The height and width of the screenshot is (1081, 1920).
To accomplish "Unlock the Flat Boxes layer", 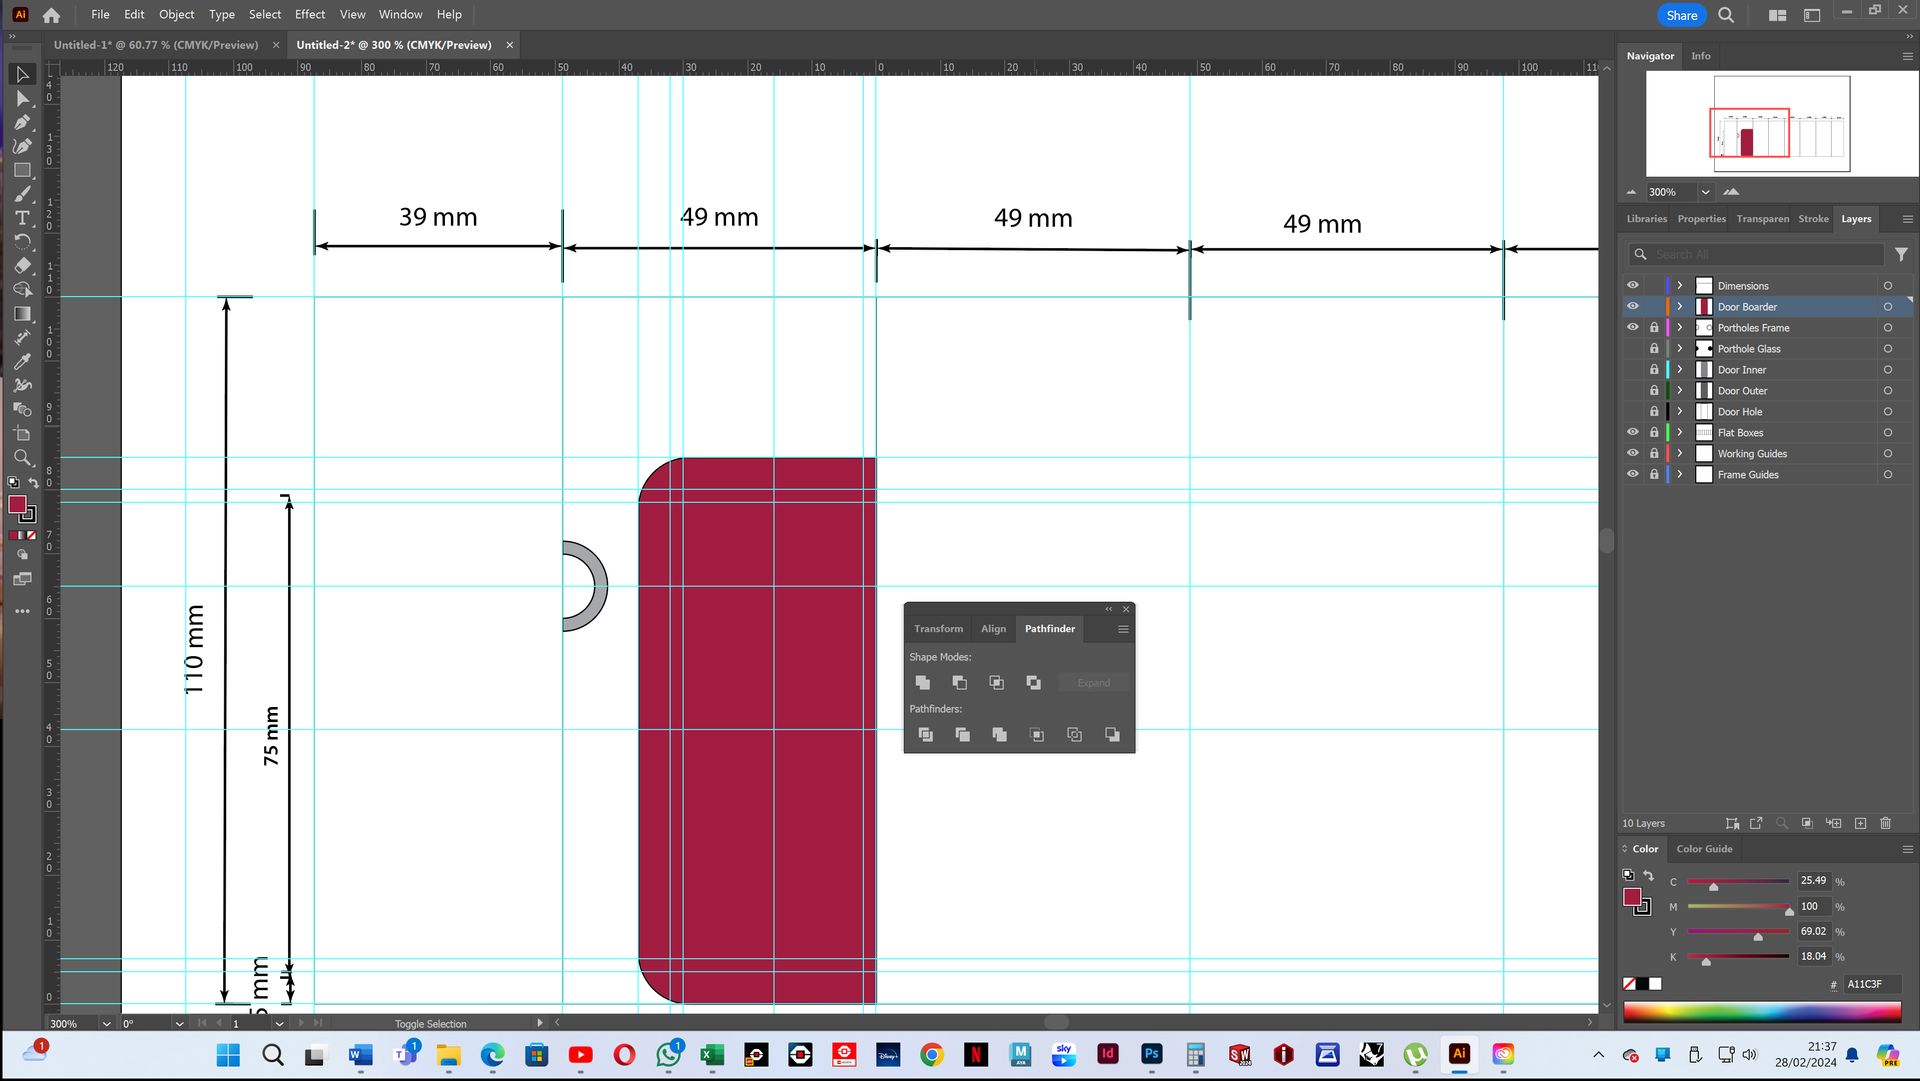I will [x=1654, y=433].
